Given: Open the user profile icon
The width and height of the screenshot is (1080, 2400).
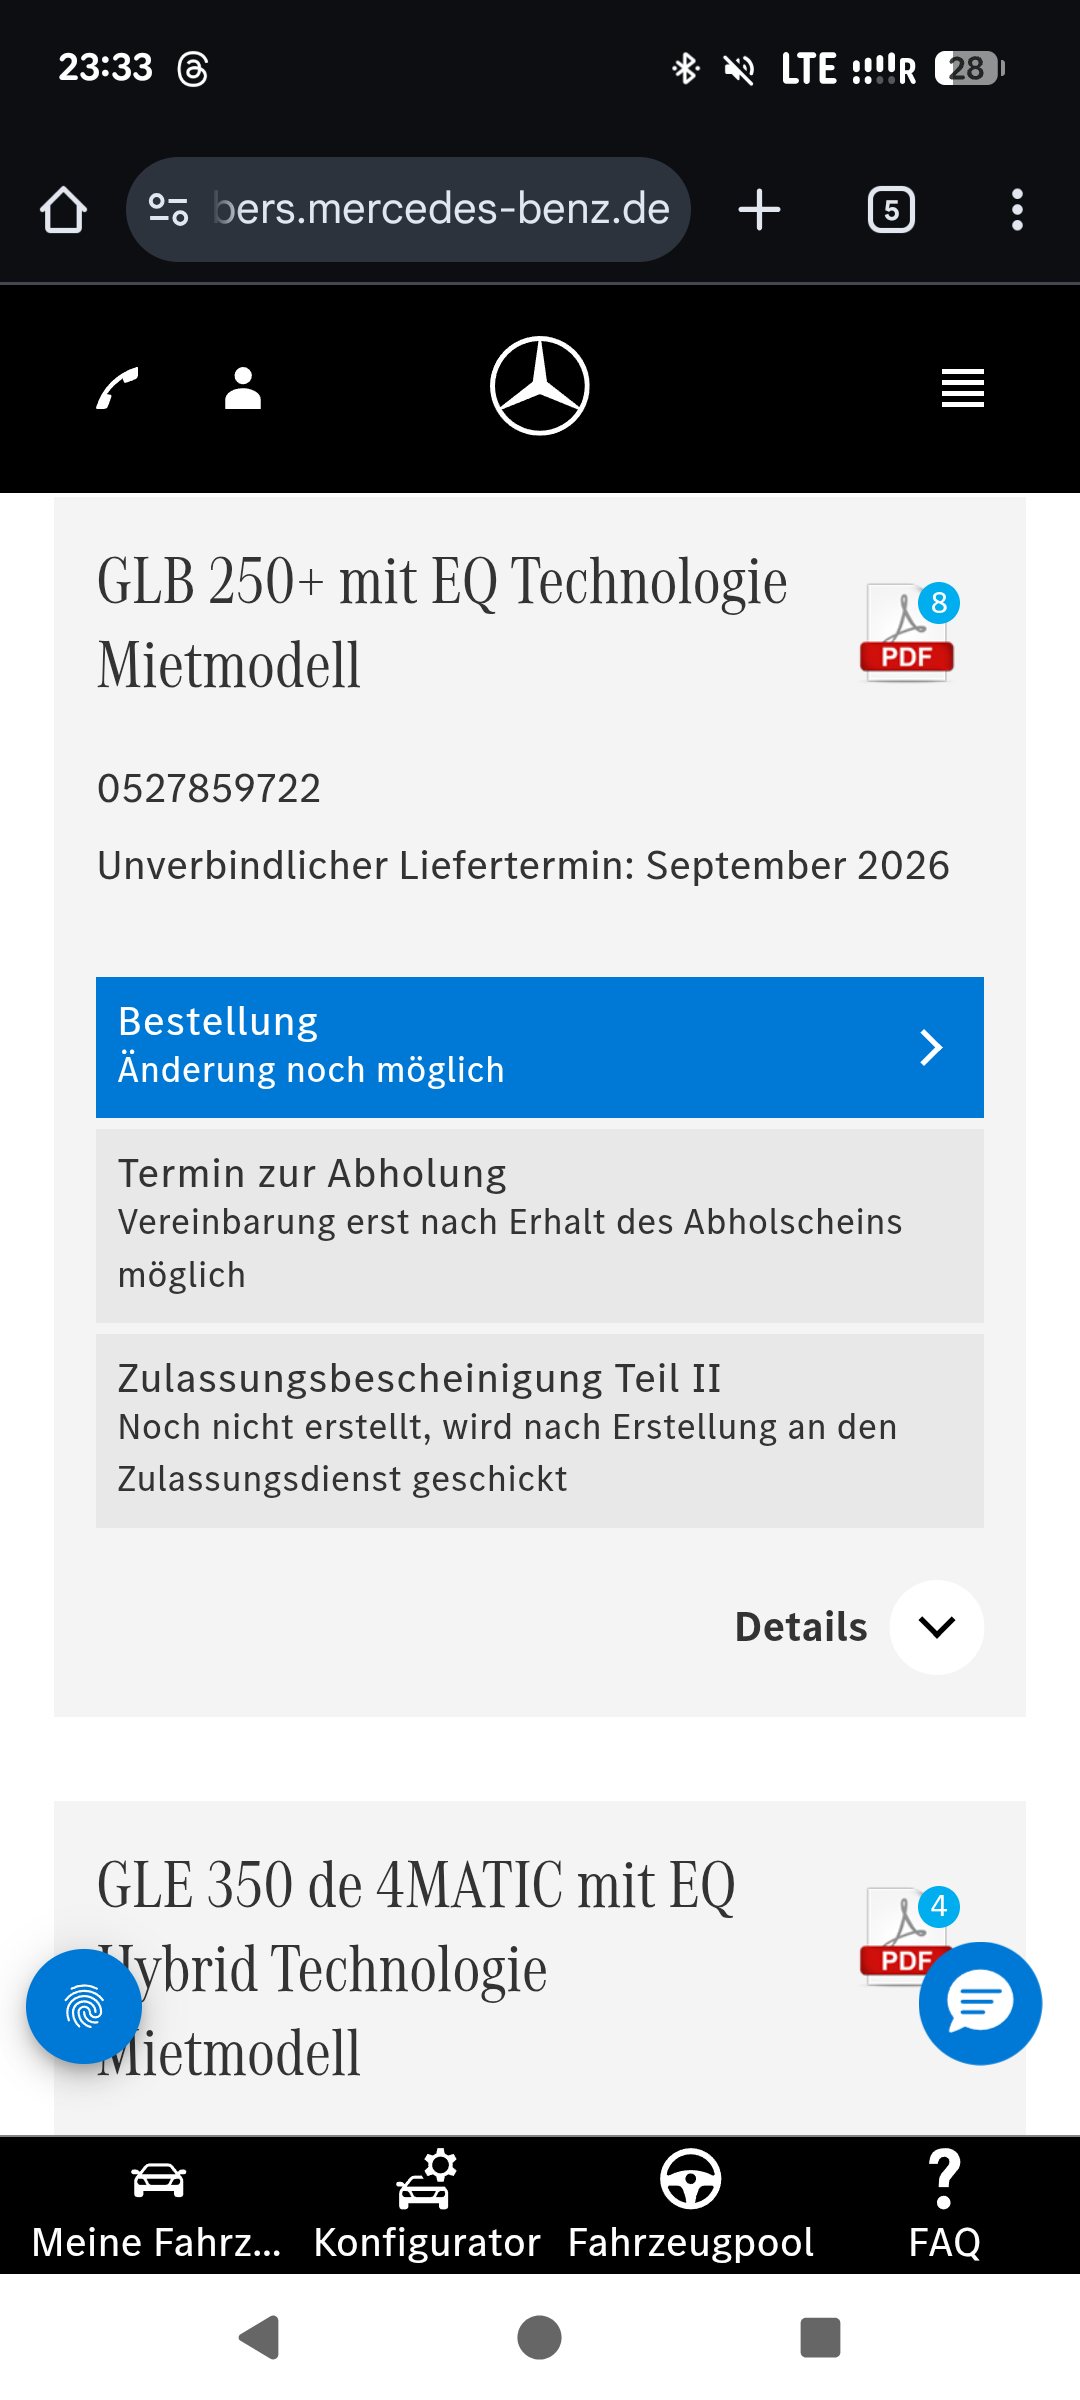Looking at the screenshot, I should [x=242, y=388].
